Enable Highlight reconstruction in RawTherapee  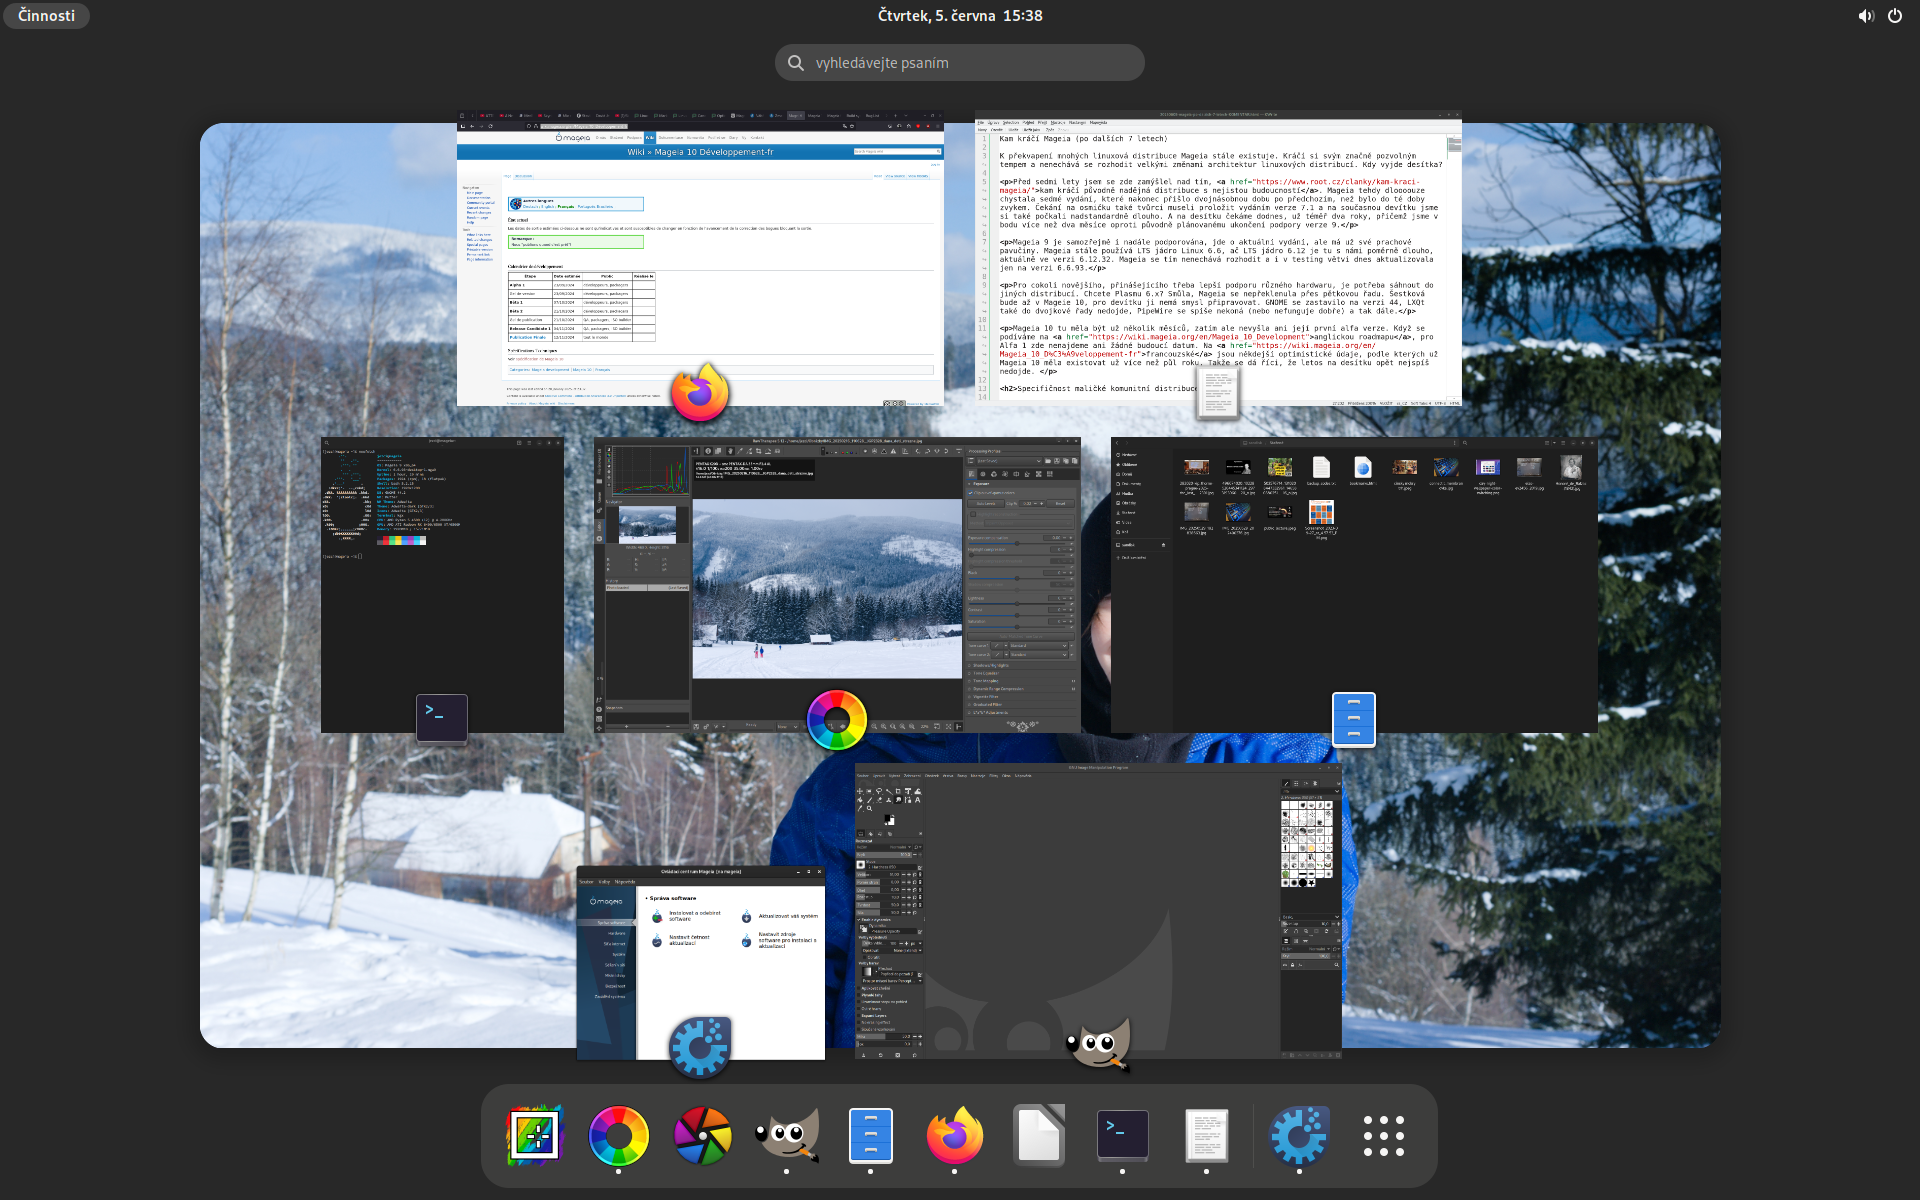(972, 514)
